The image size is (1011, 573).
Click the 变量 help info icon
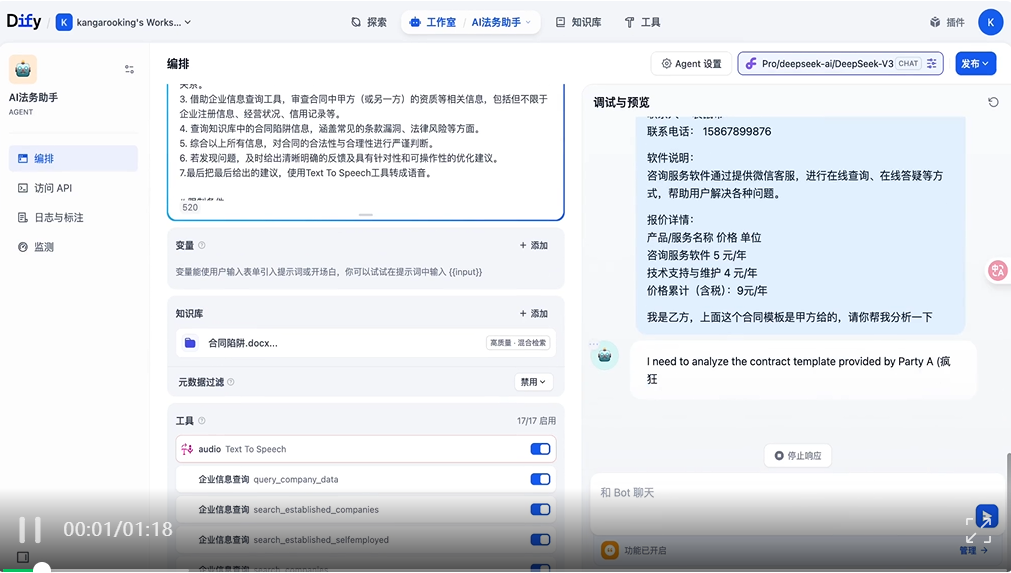pyautogui.click(x=202, y=246)
